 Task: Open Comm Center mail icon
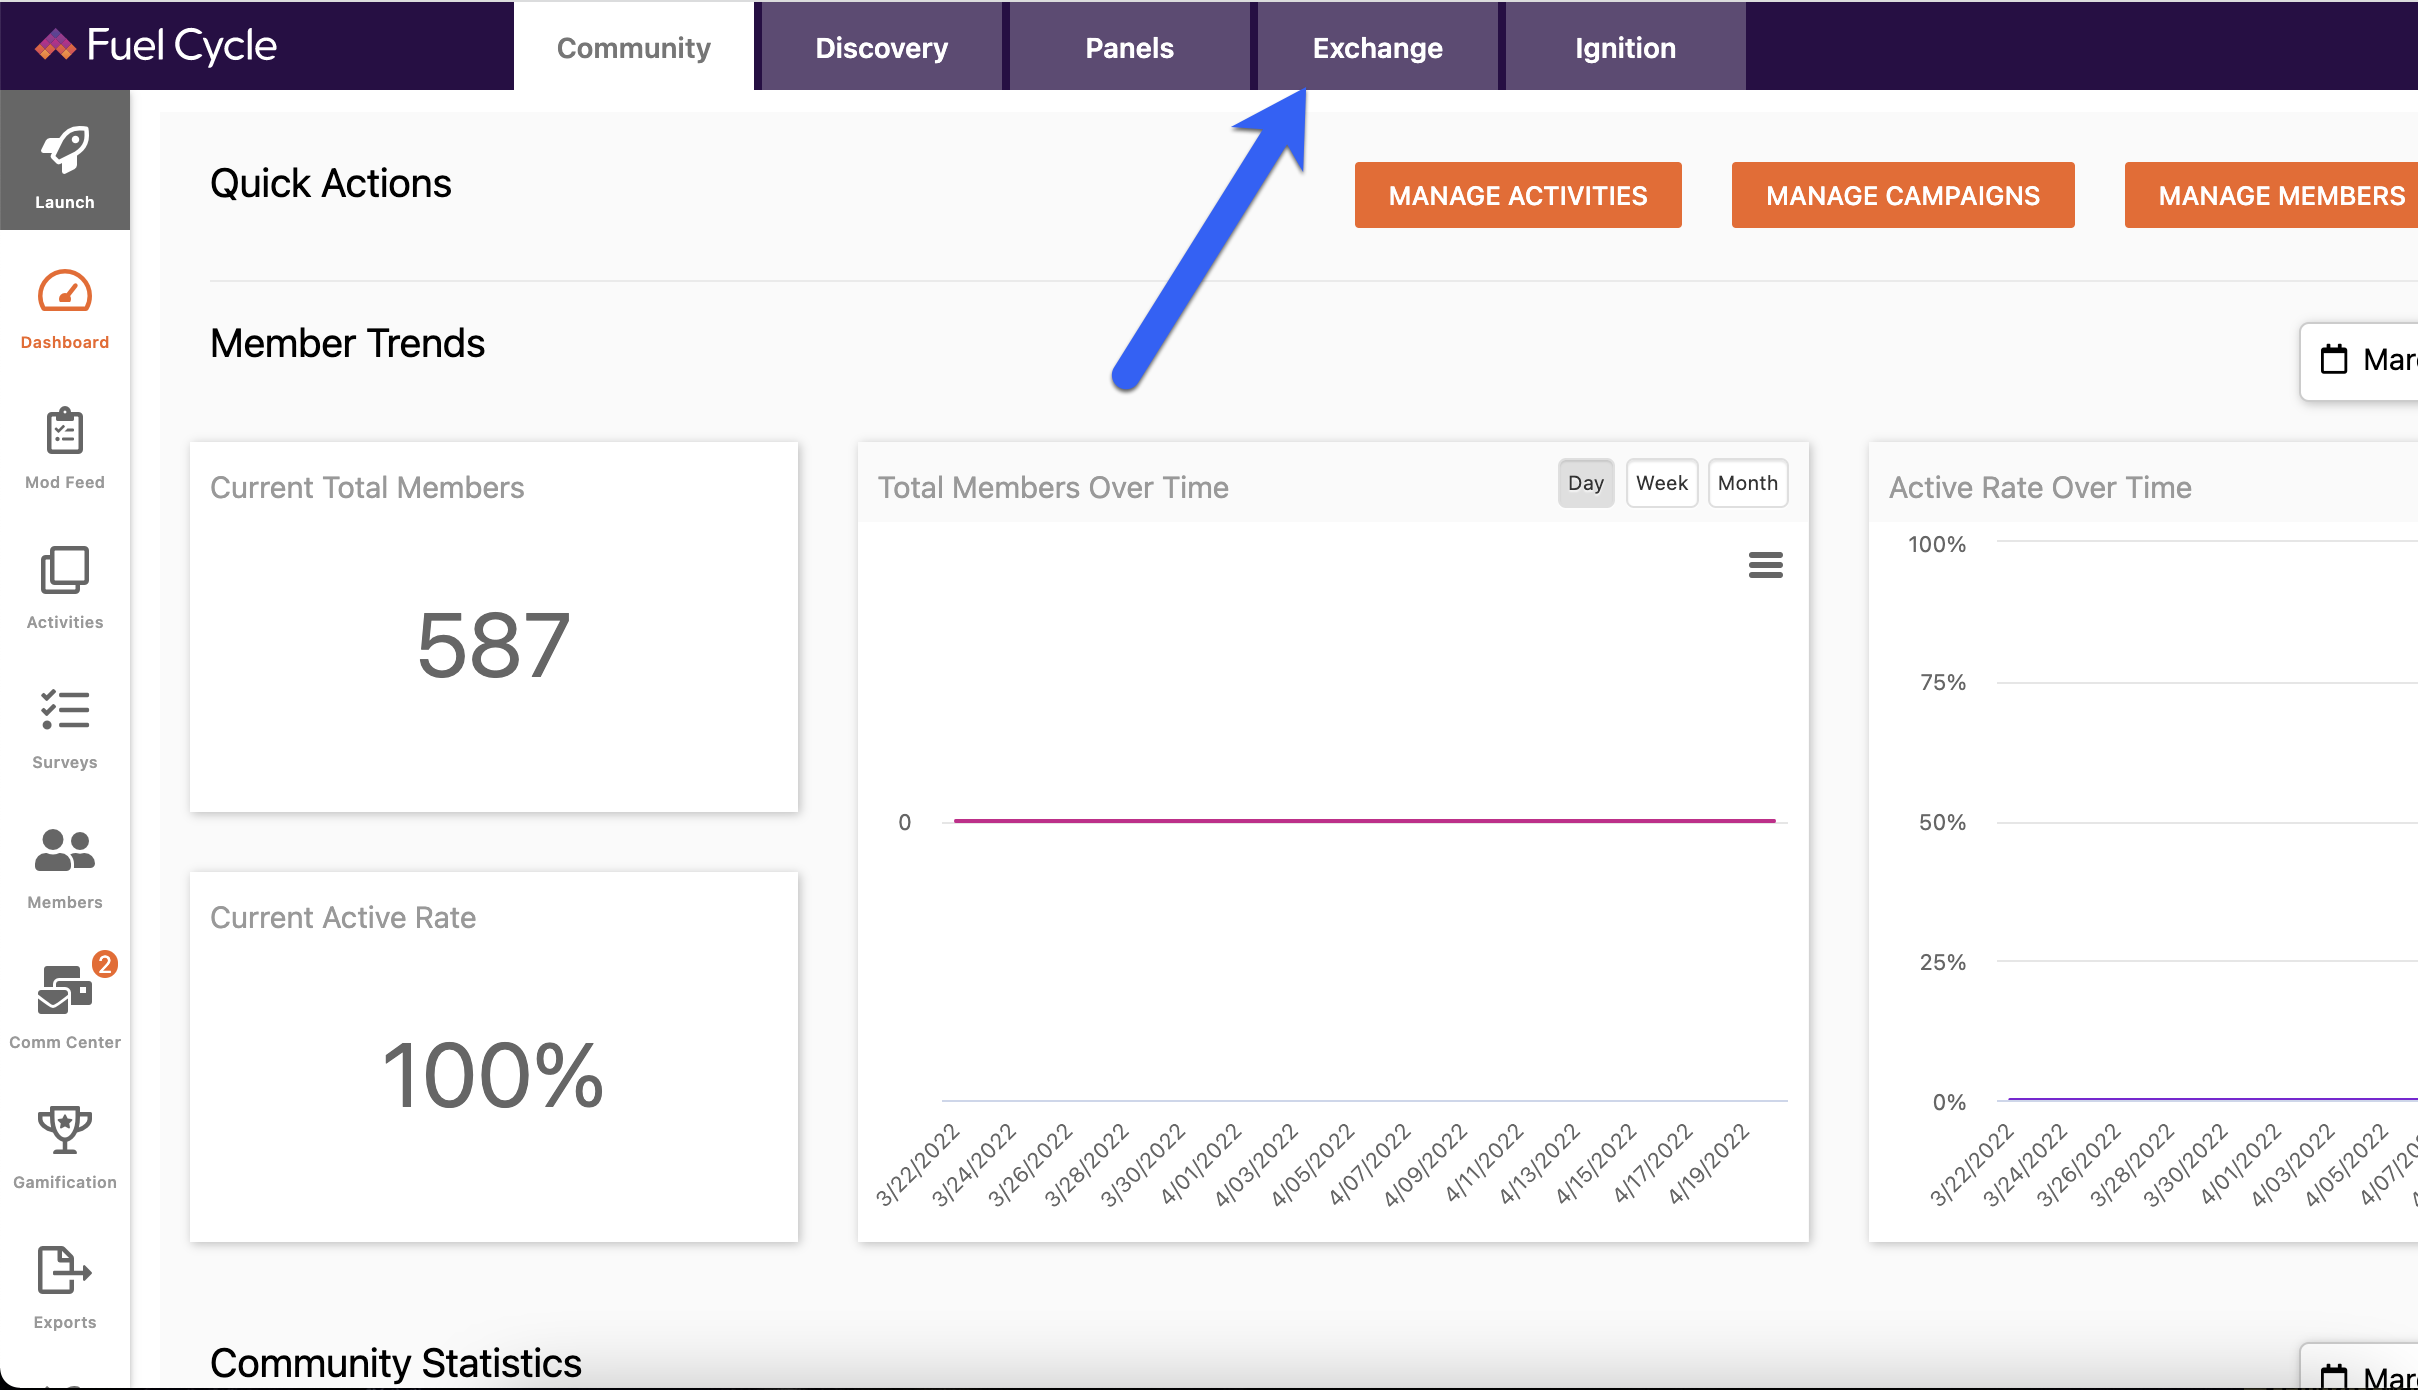(x=65, y=990)
